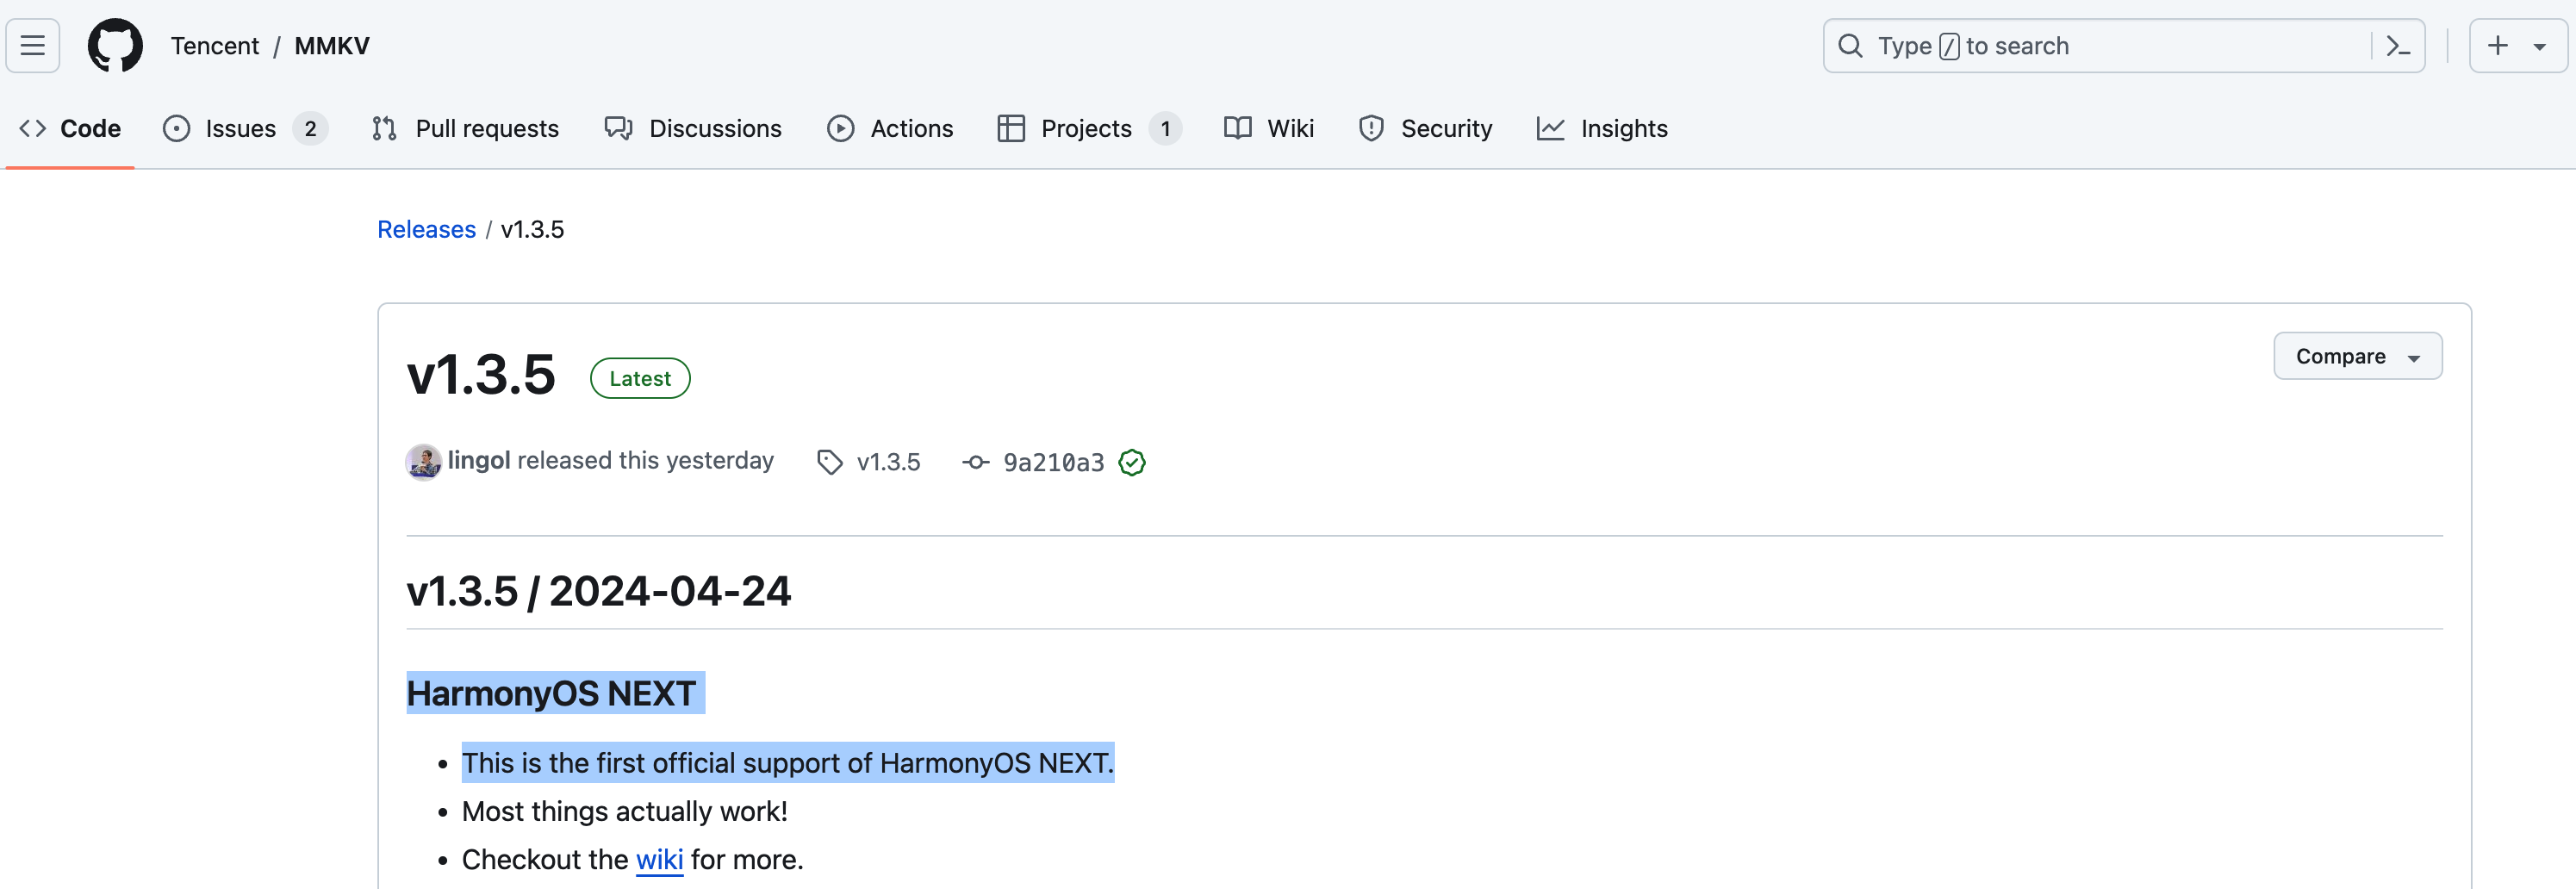Screen dimensions: 2576x889
Task: Open lingol's avatar profile picture
Action: coord(423,462)
